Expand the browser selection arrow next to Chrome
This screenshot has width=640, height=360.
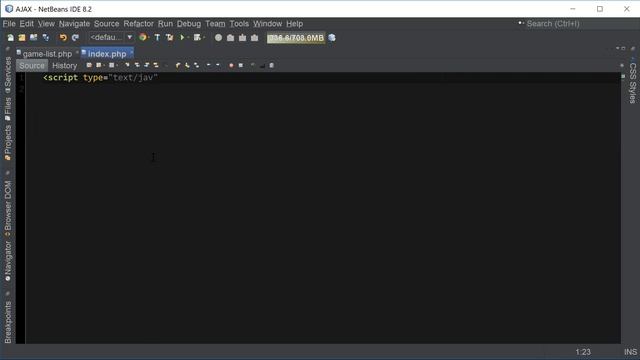(149, 38)
